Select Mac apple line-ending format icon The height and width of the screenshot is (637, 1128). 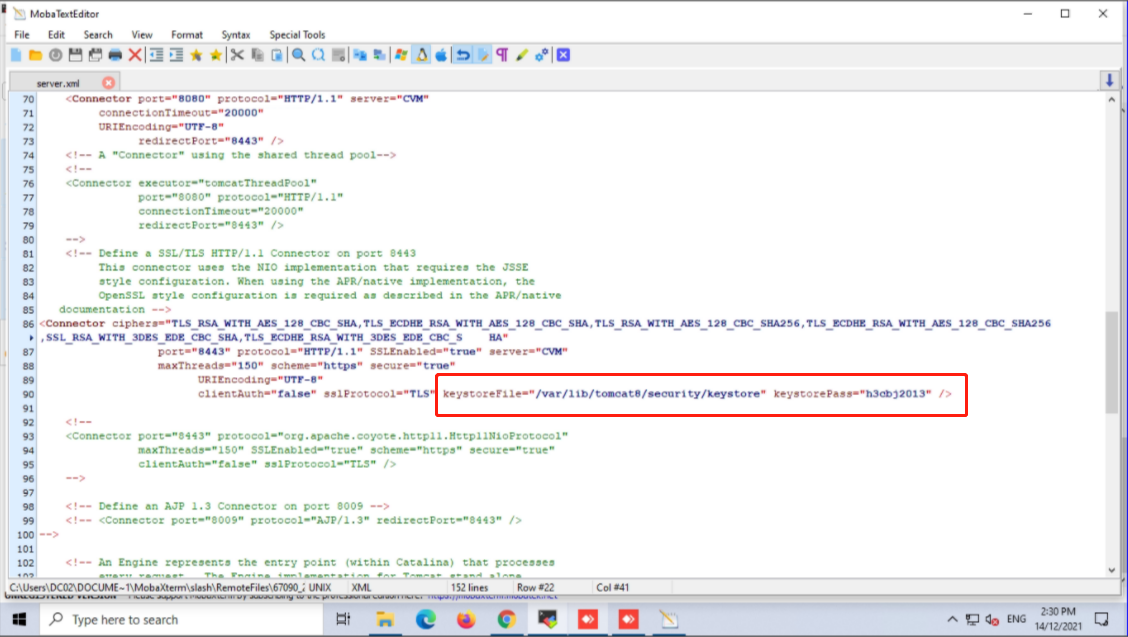[x=441, y=55]
